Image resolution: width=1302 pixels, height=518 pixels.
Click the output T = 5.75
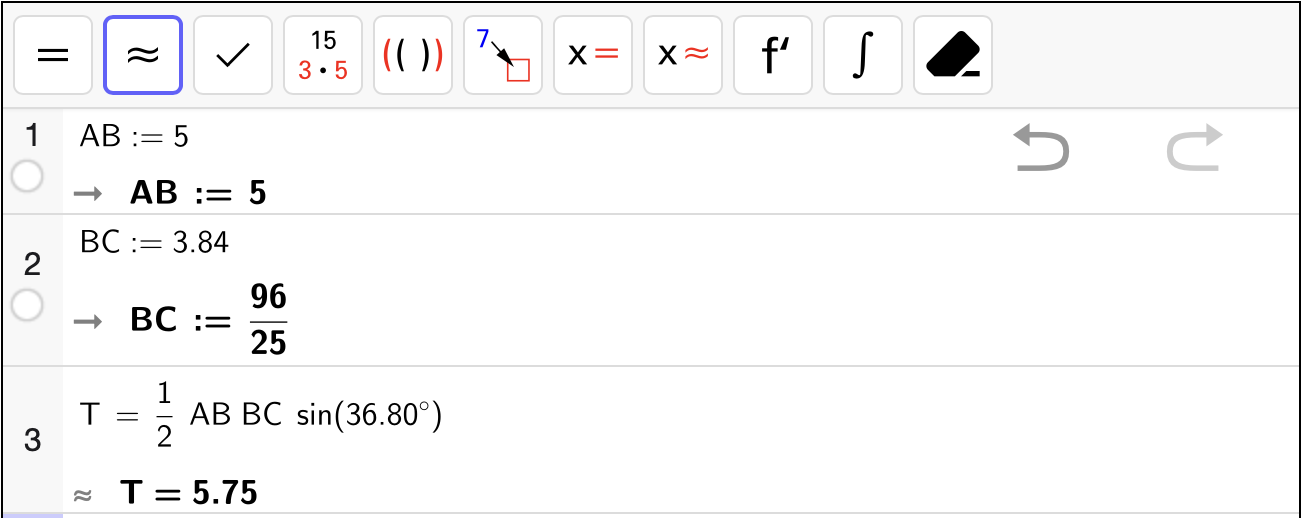[188, 493]
